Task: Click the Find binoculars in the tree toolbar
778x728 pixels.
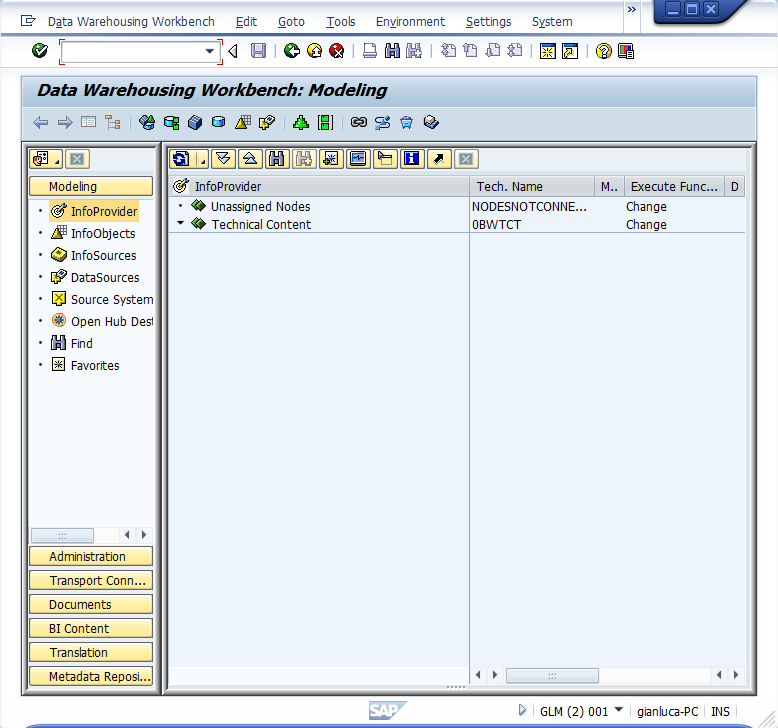Action: (x=277, y=159)
